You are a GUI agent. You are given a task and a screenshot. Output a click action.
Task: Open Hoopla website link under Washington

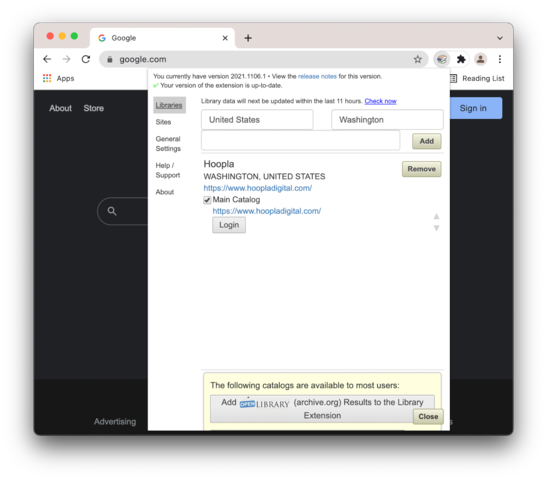pos(257,188)
